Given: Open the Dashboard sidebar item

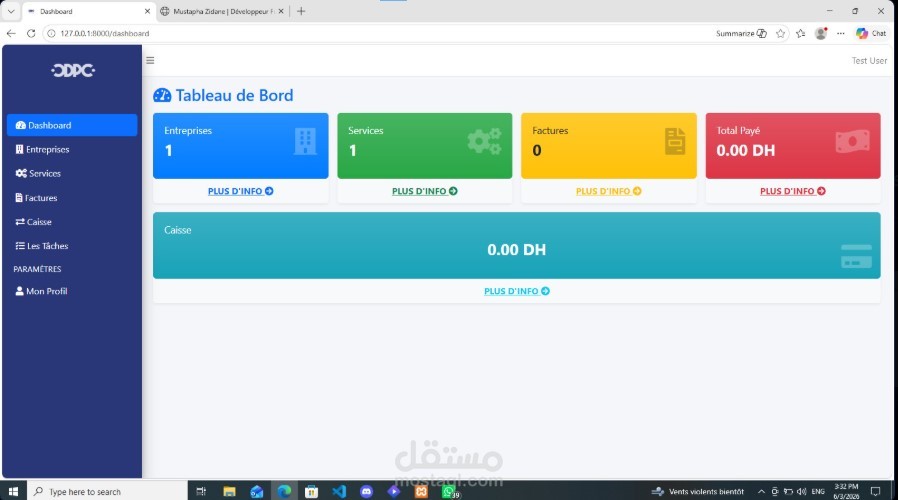Looking at the screenshot, I should click(x=72, y=125).
